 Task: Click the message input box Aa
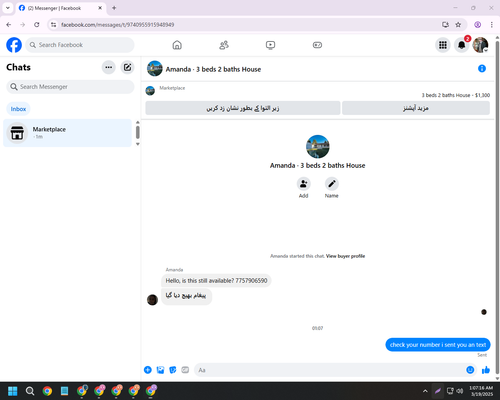(x=330, y=370)
